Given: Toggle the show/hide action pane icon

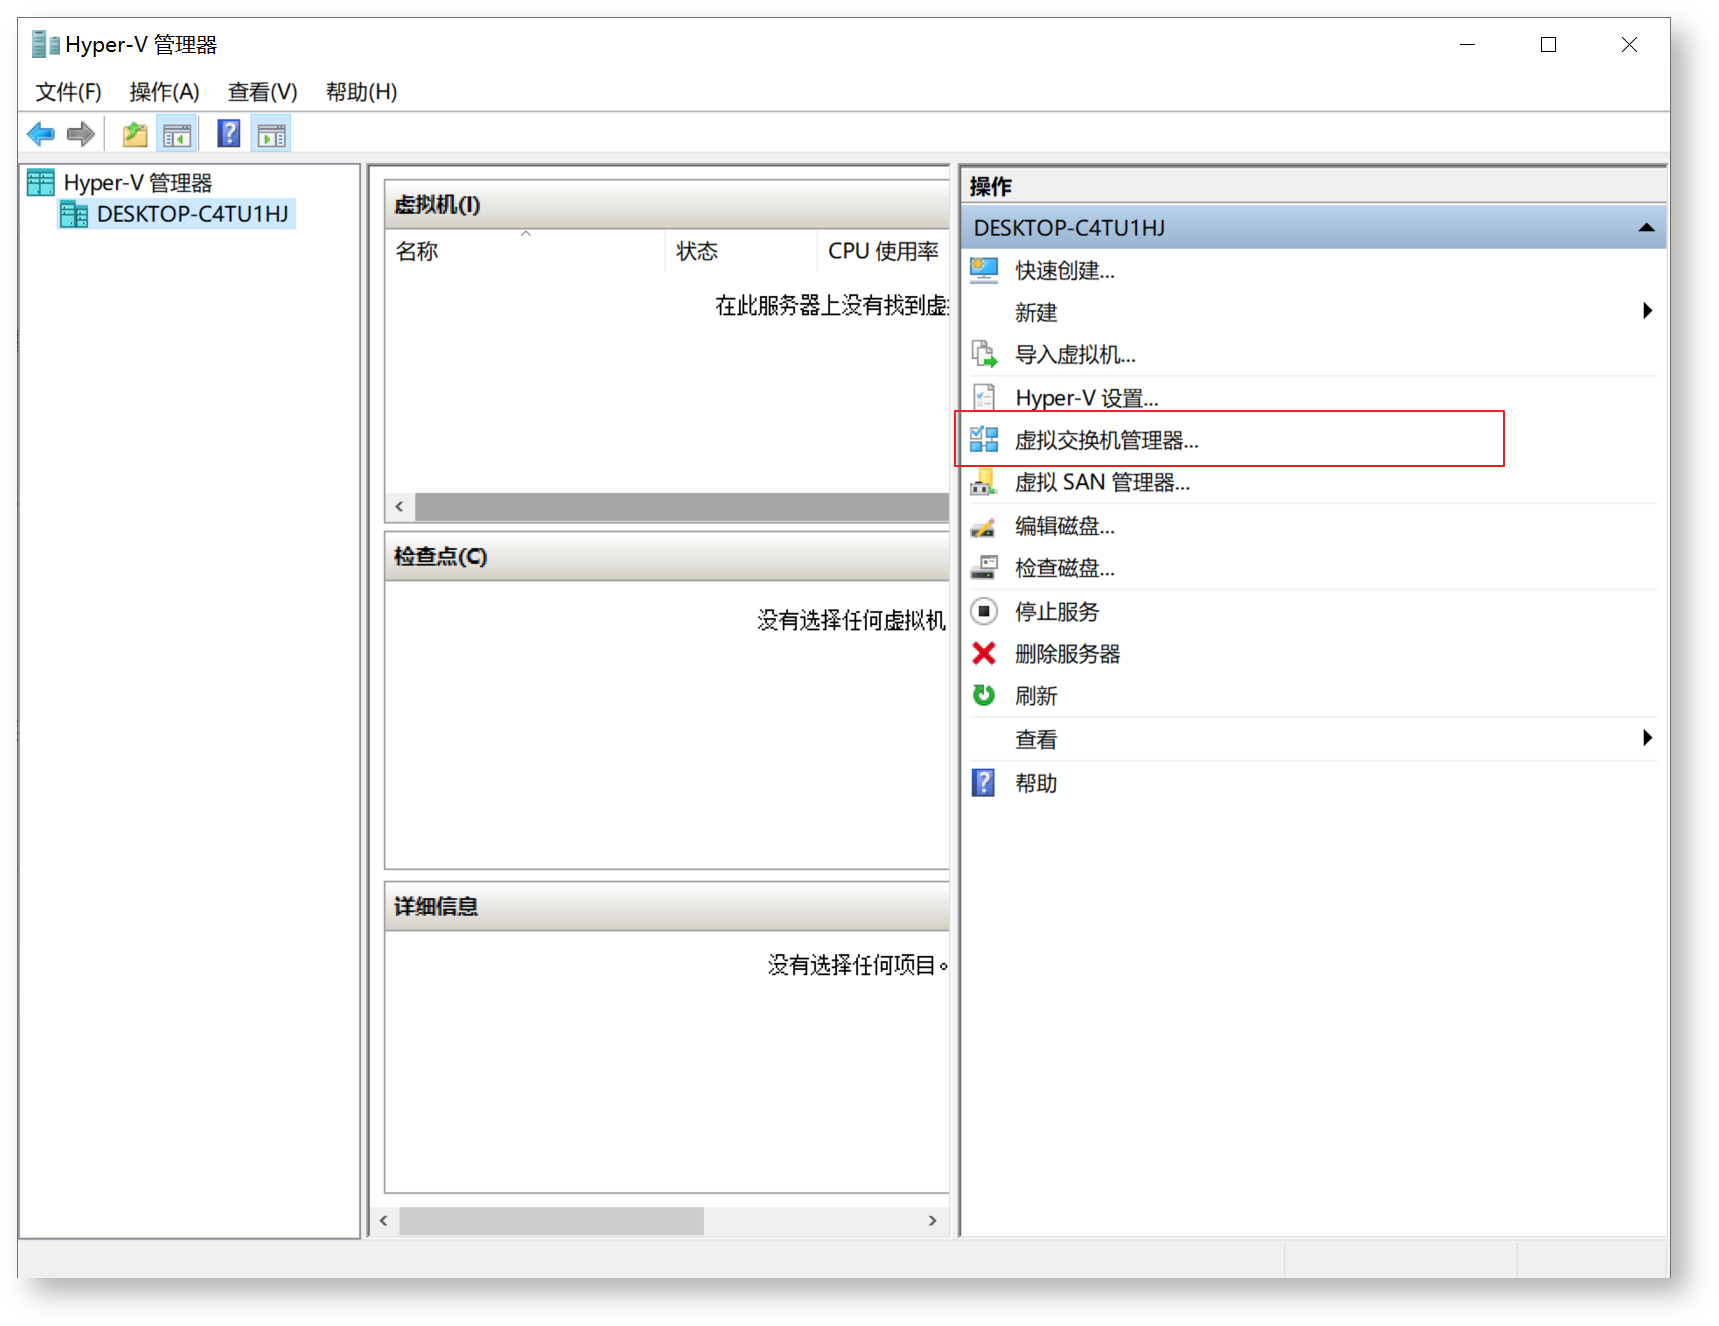Looking at the screenshot, I should [271, 134].
